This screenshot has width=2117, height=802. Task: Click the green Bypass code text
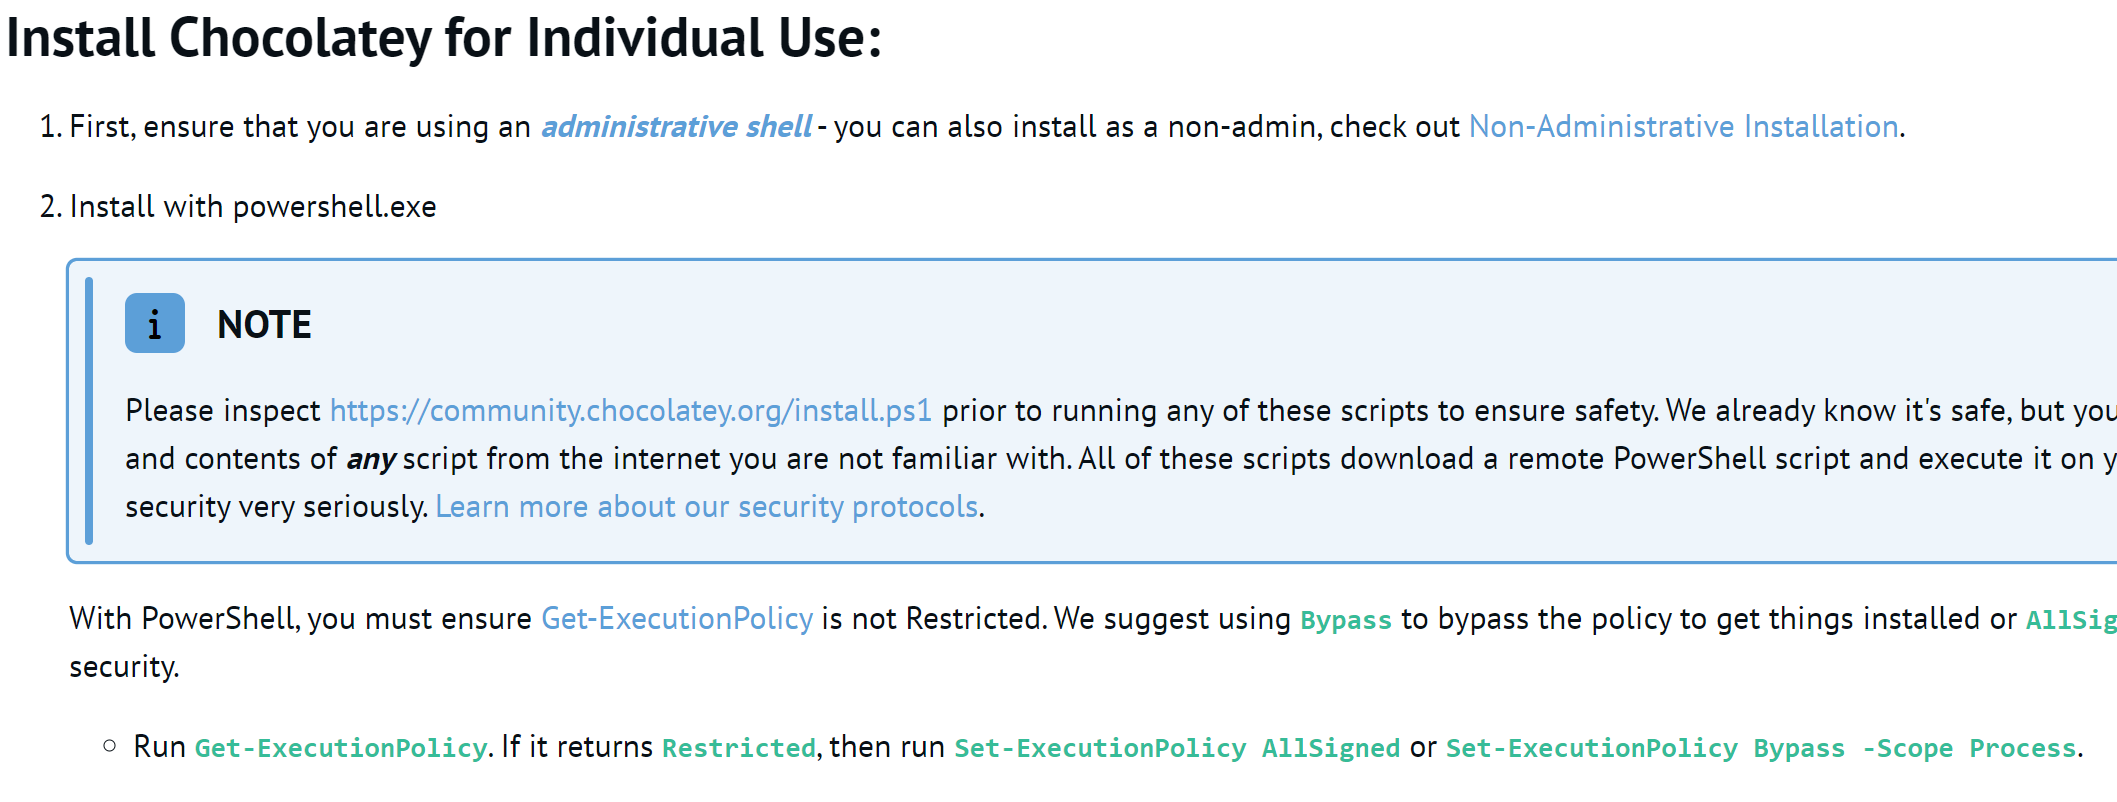[x=1346, y=620]
